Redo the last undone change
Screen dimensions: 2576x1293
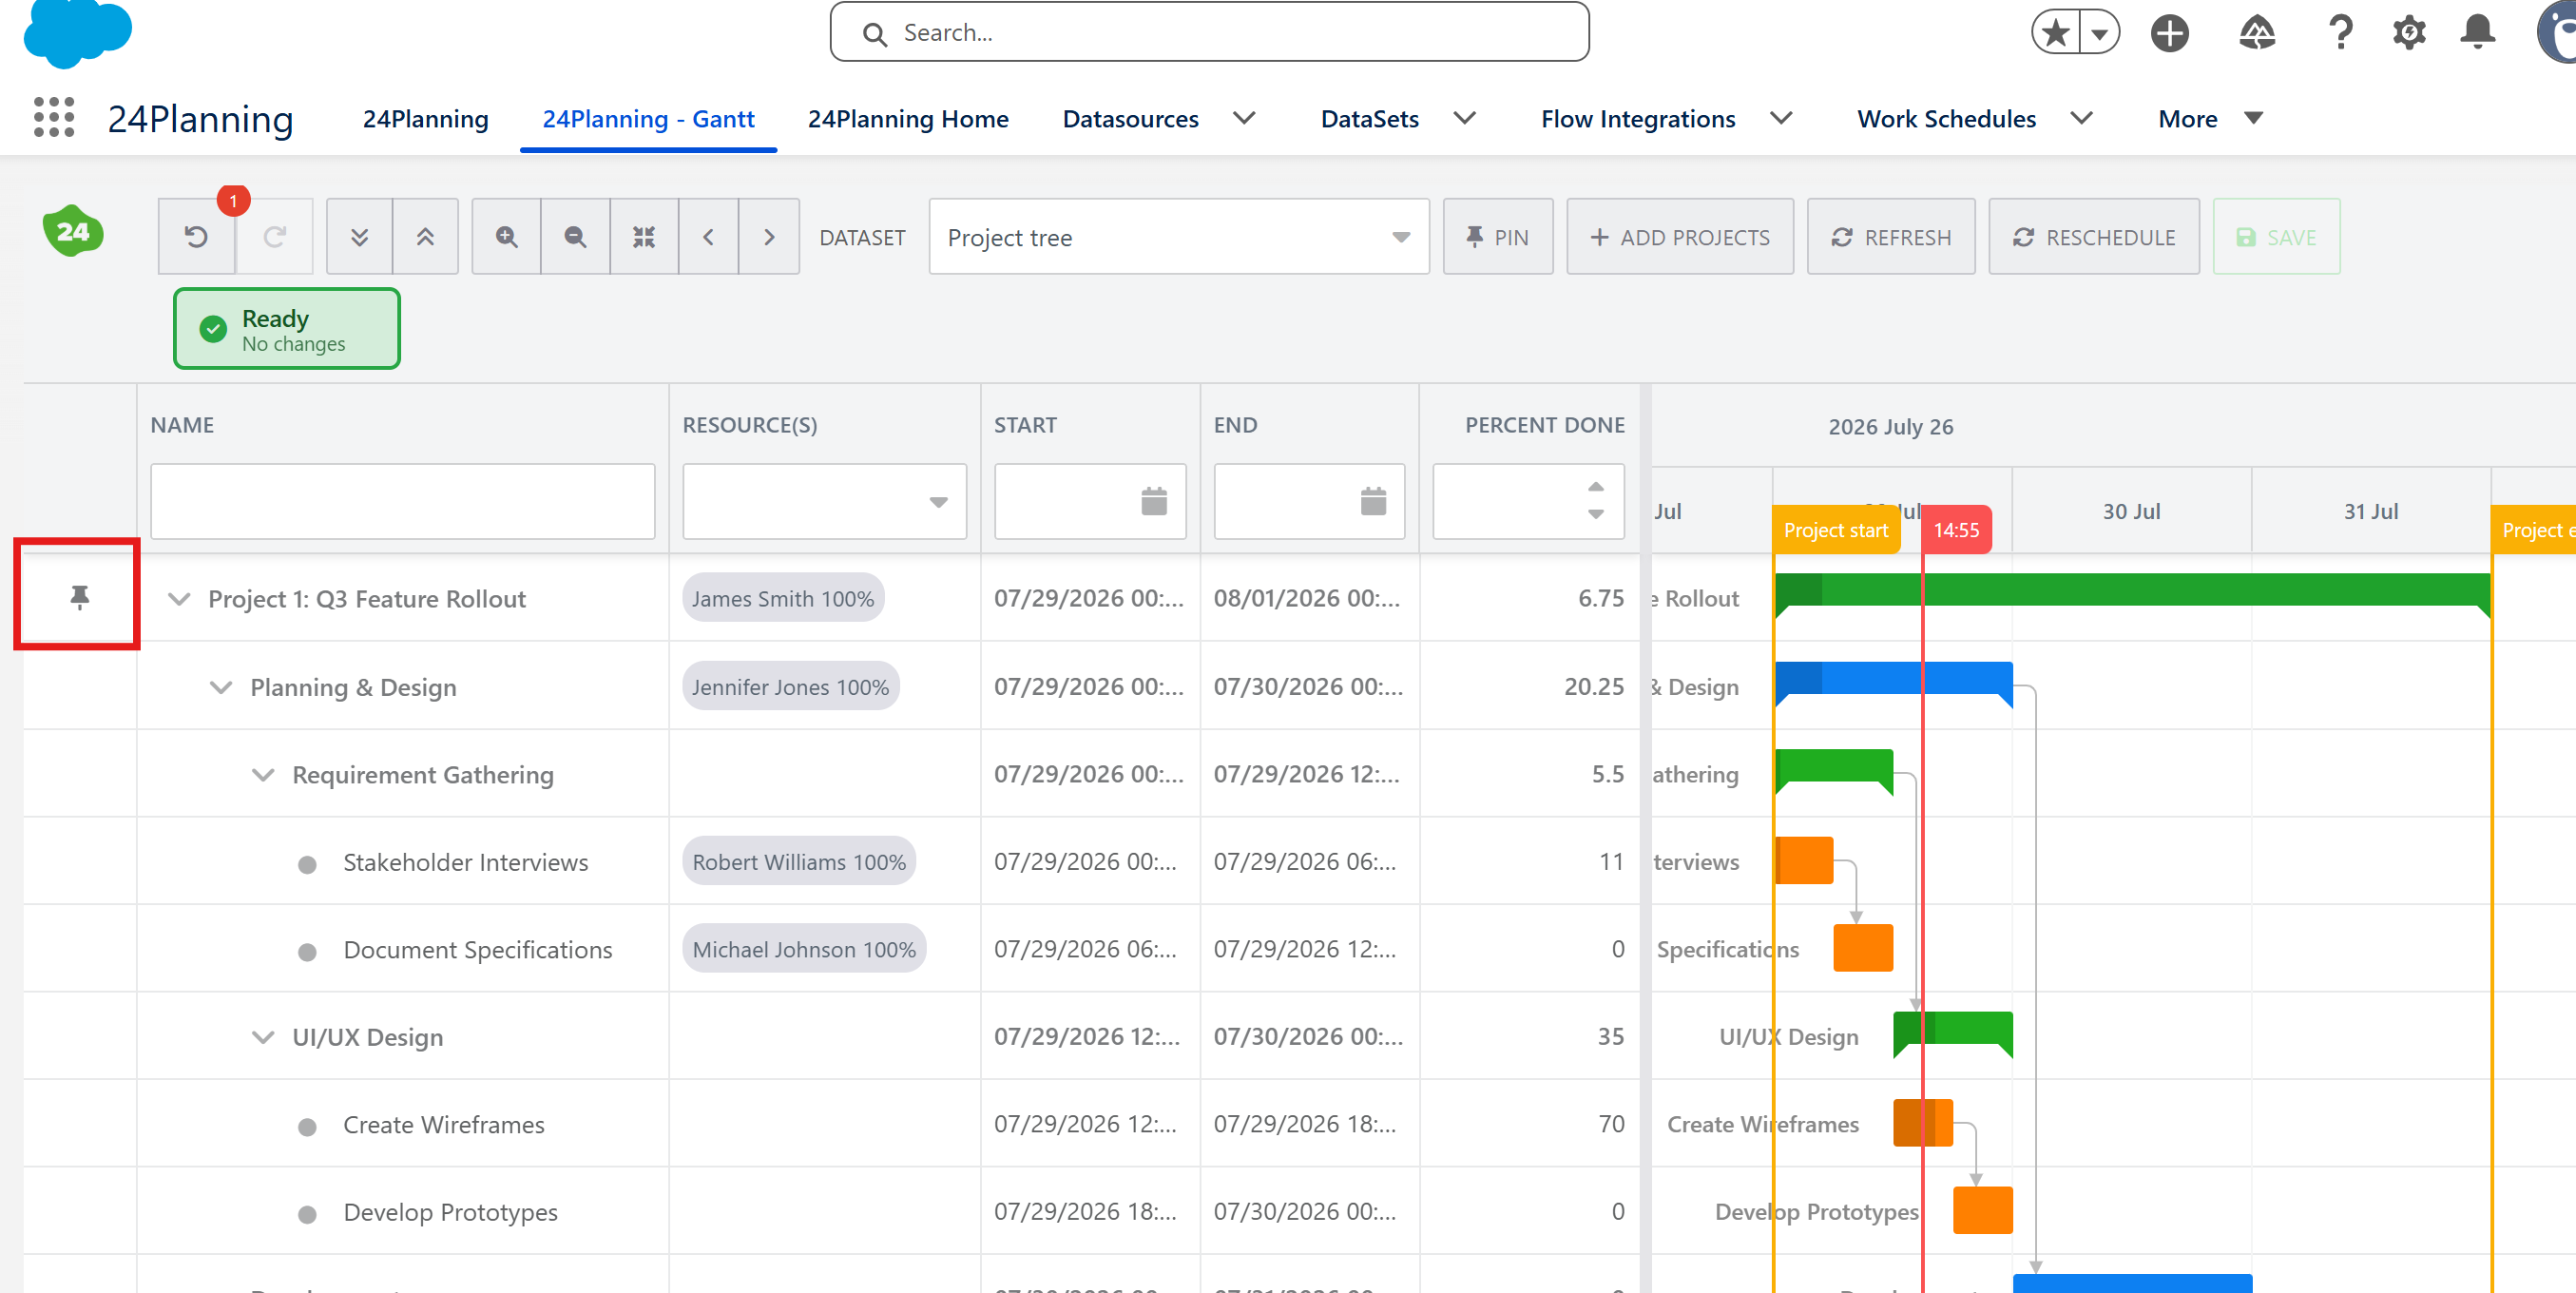(x=275, y=237)
